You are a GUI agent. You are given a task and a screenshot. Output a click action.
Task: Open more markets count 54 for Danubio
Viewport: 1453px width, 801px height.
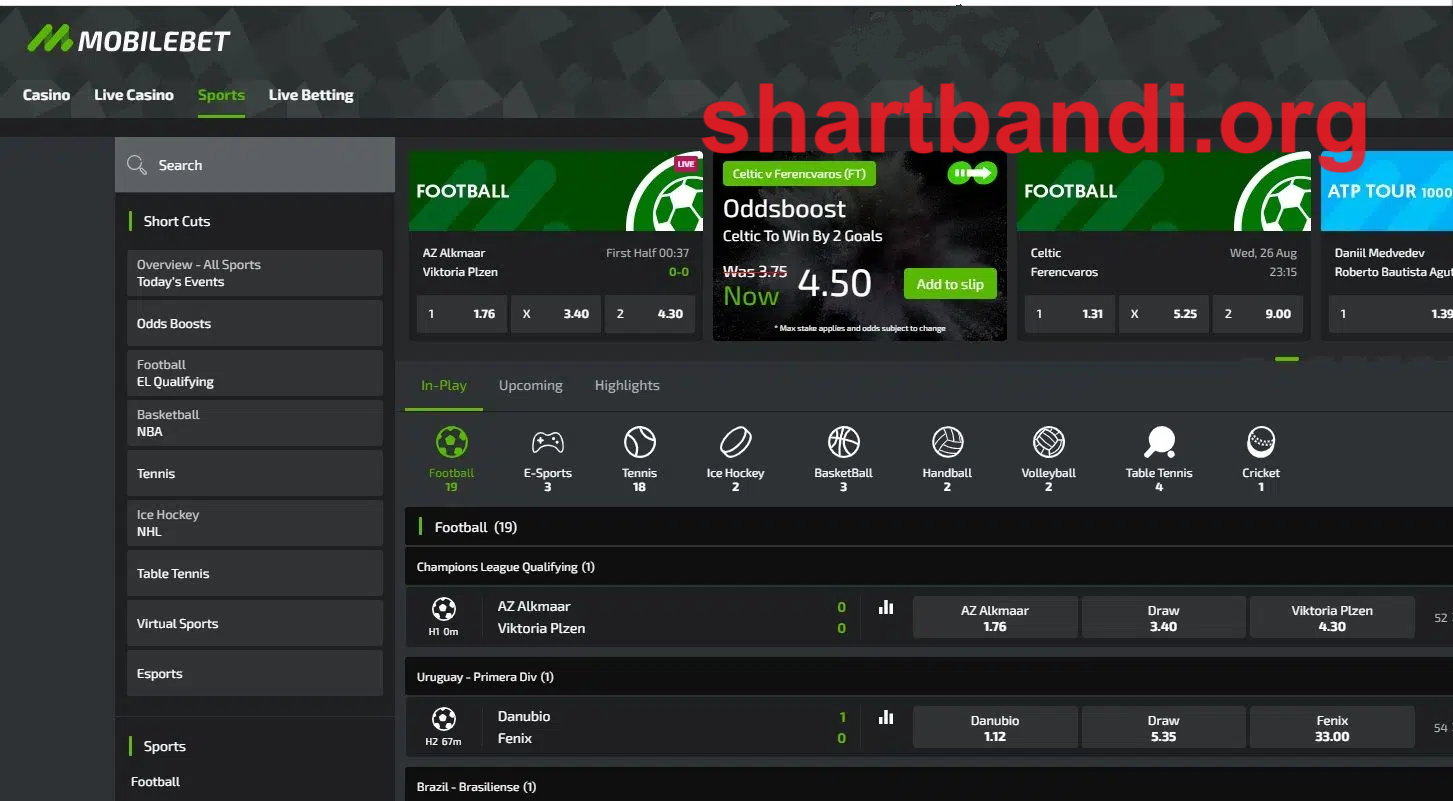pyautogui.click(x=1440, y=728)
